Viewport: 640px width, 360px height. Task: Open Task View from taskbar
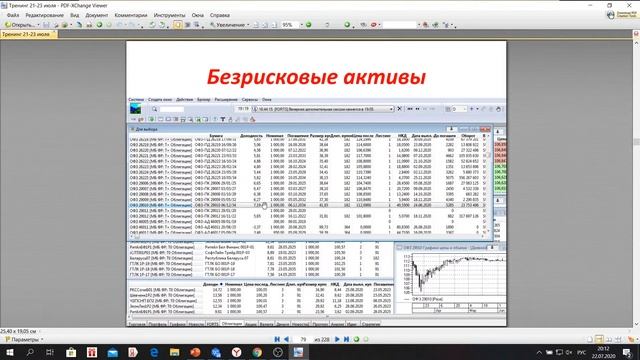tap(50, 352)
